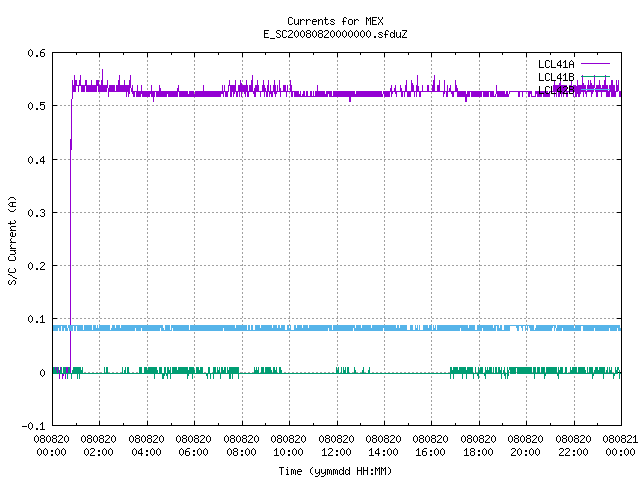The height and width of the screenshot is (480, 640).
Task: Click the purple LCL41A legend line sample
Action: [x=595, y=64]
